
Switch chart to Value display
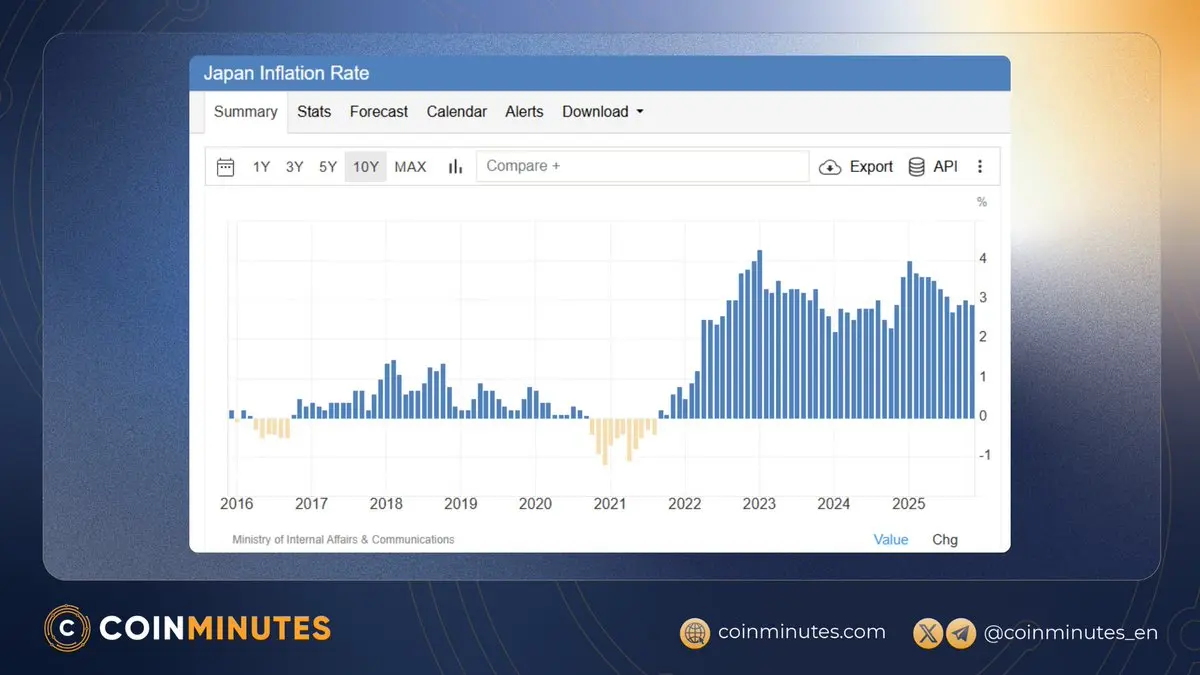(891, 539)
